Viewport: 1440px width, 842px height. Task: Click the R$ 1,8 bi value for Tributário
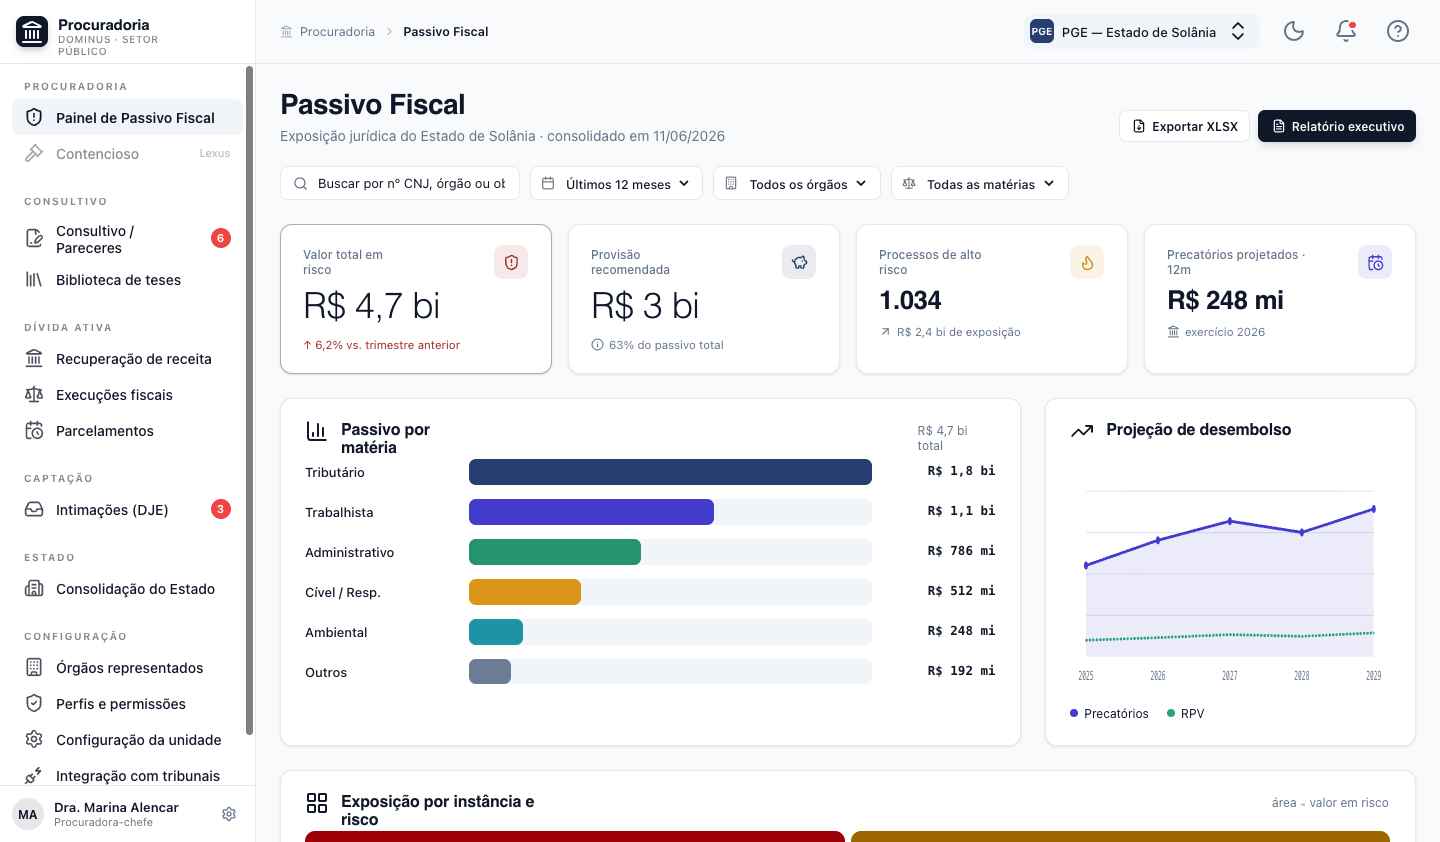coord(961,471)
